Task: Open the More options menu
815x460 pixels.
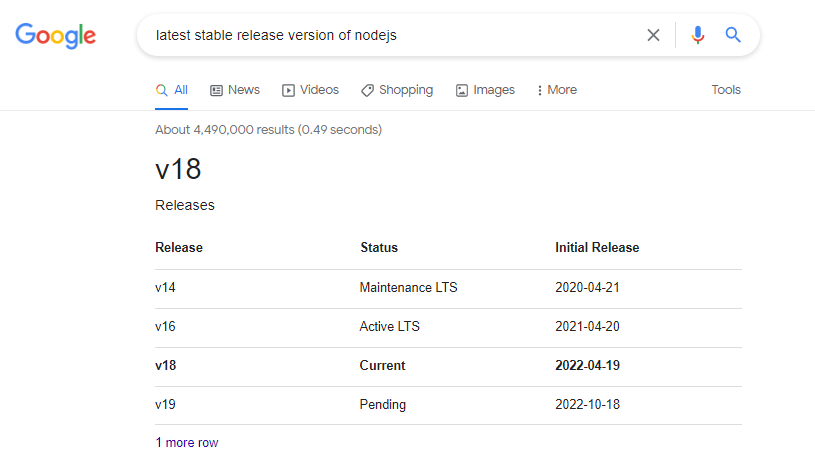Action: point(557,90)
